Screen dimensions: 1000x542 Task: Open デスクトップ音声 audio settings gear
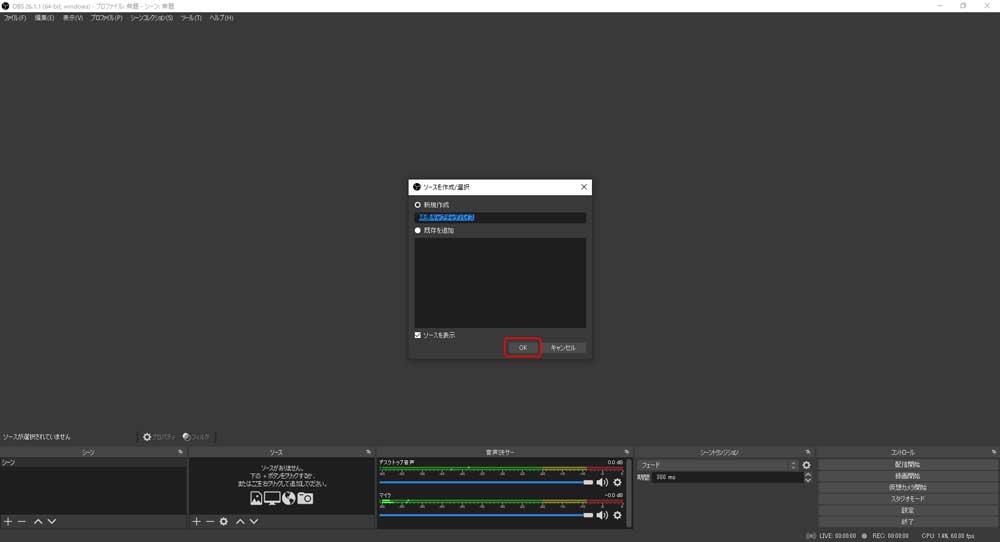(x=617, y=483)
